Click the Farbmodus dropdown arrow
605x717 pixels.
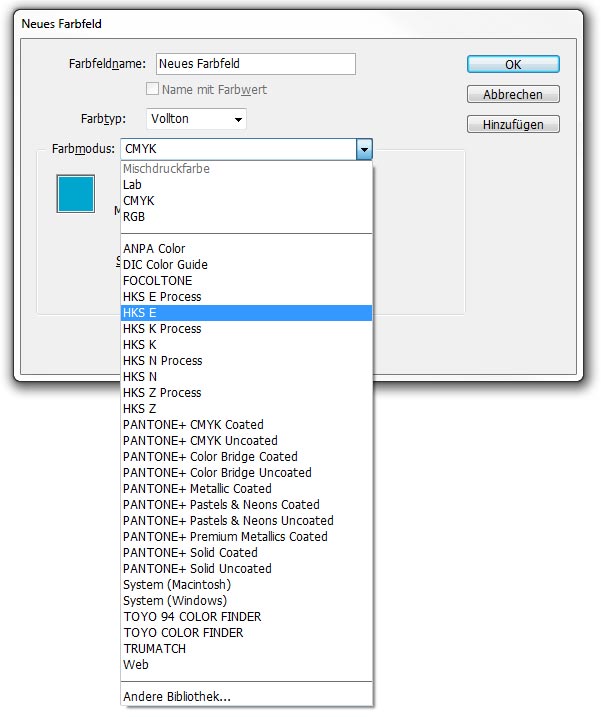[364, 149]
